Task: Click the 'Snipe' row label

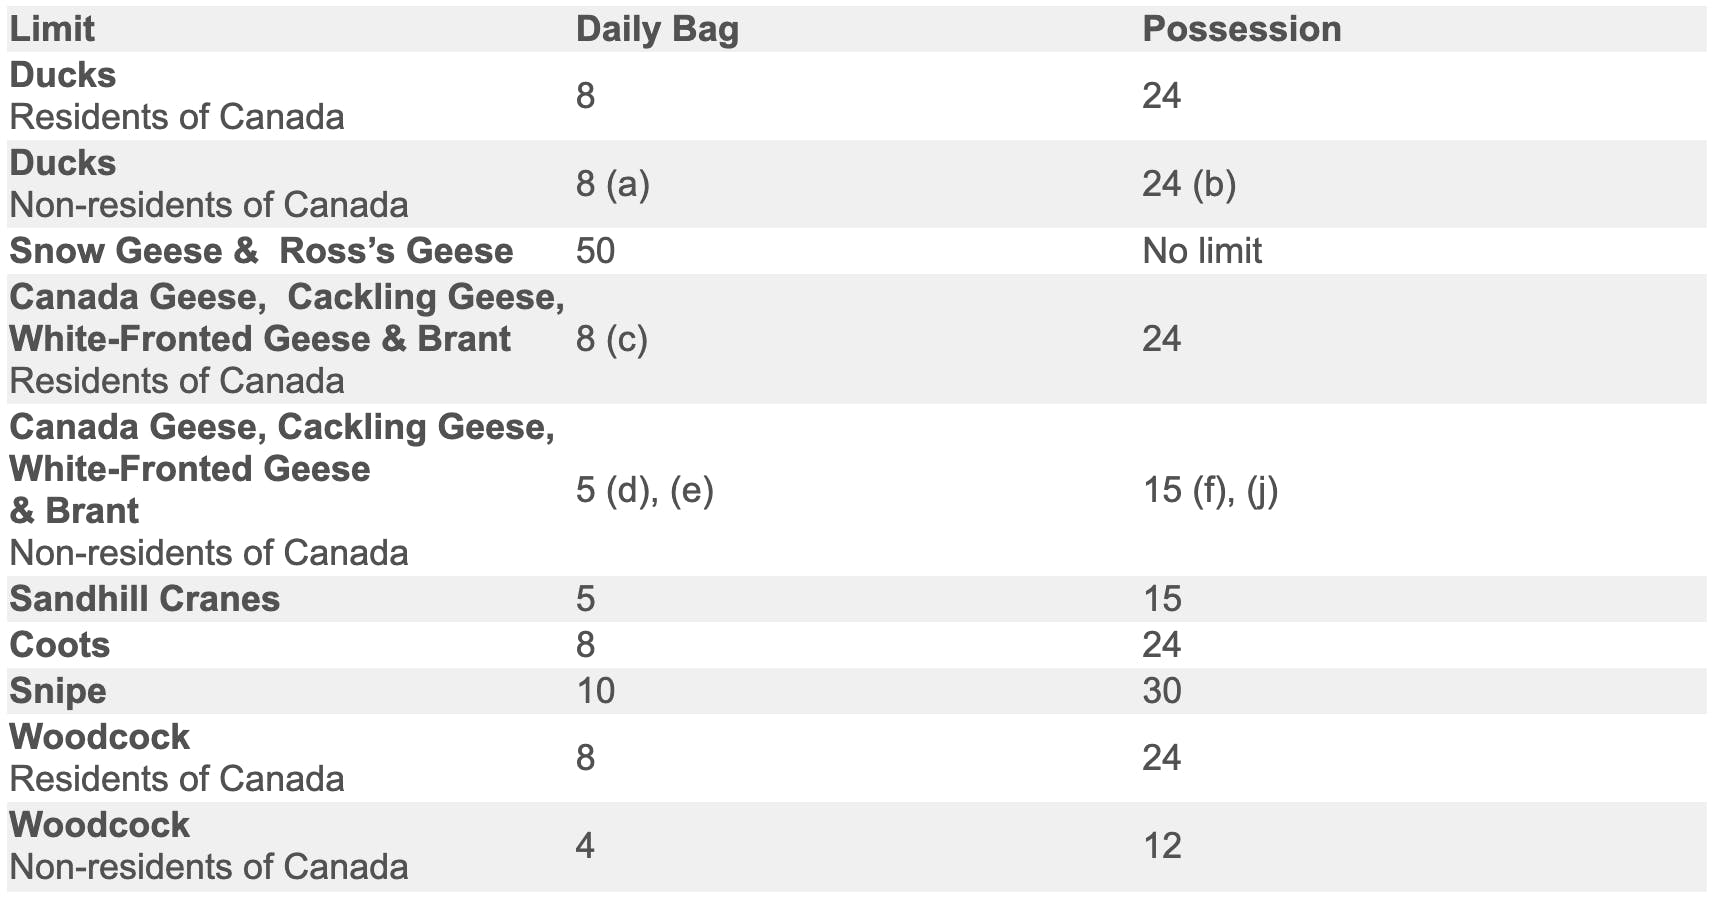Action: pos(57,691)
